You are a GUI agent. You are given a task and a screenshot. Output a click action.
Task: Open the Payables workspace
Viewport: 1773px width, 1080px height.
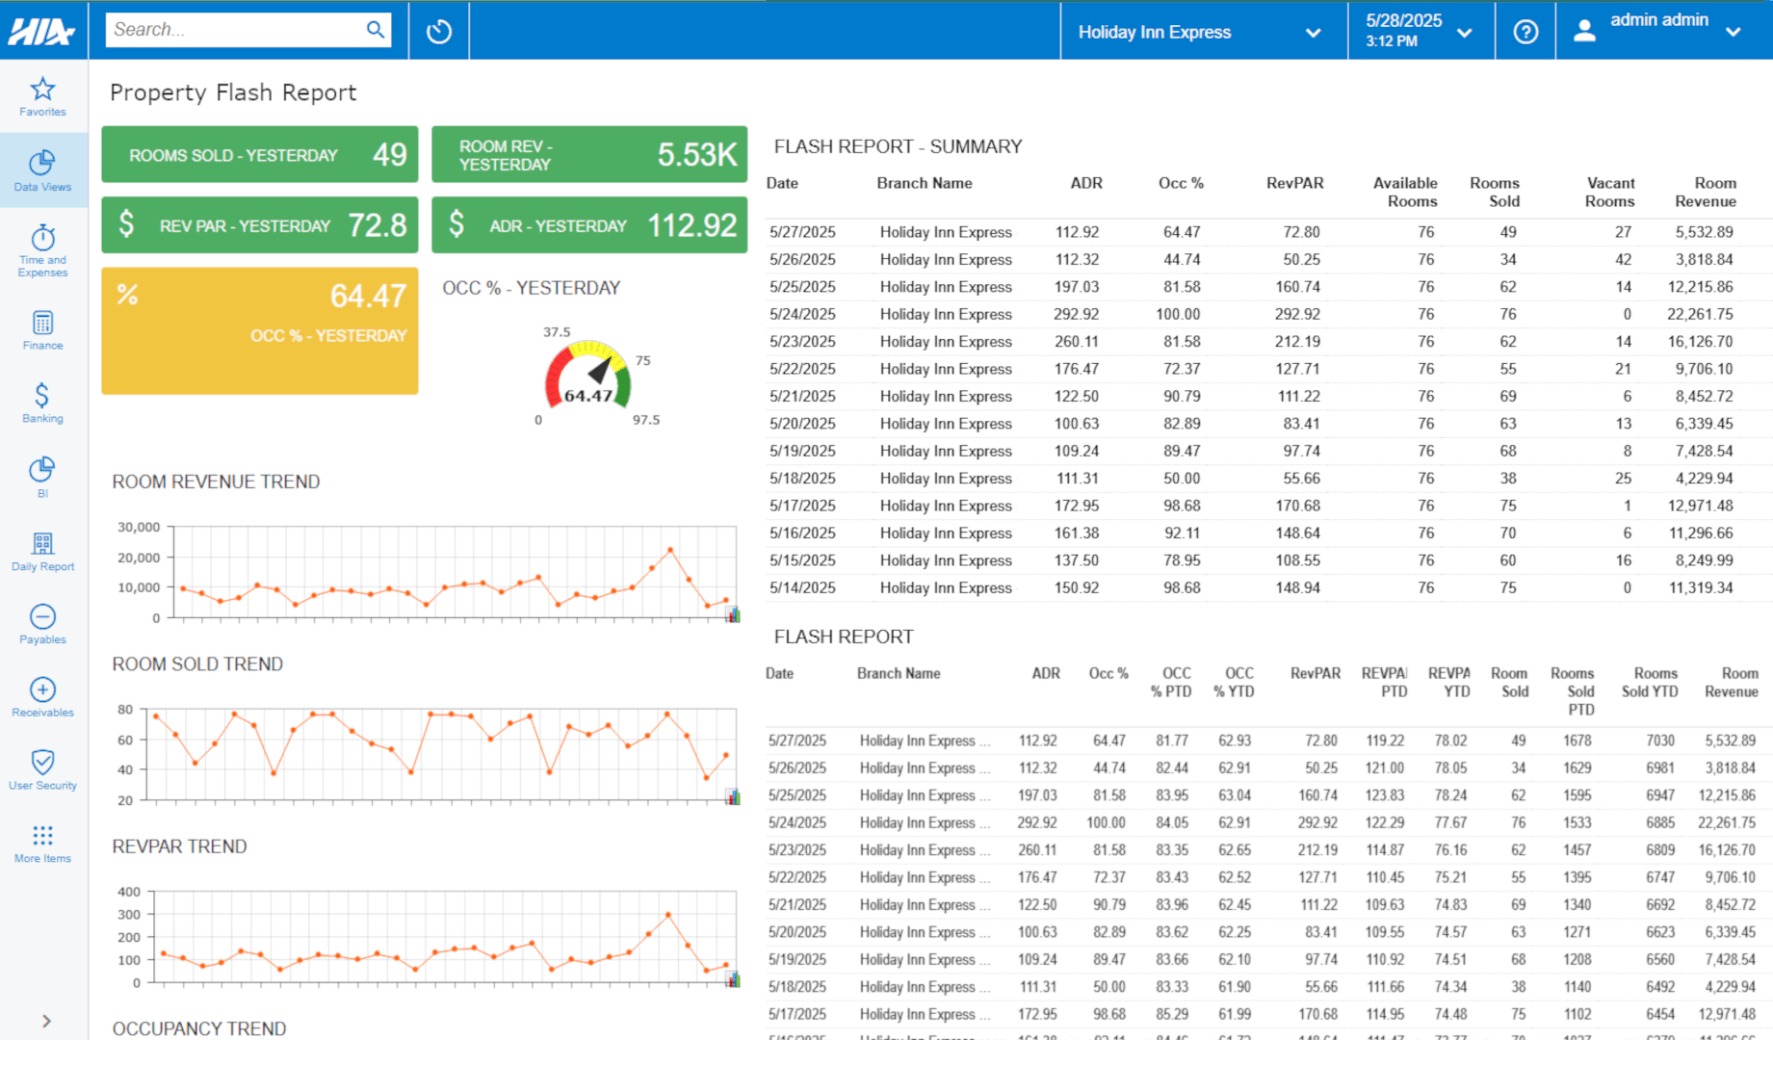[42, 624]
